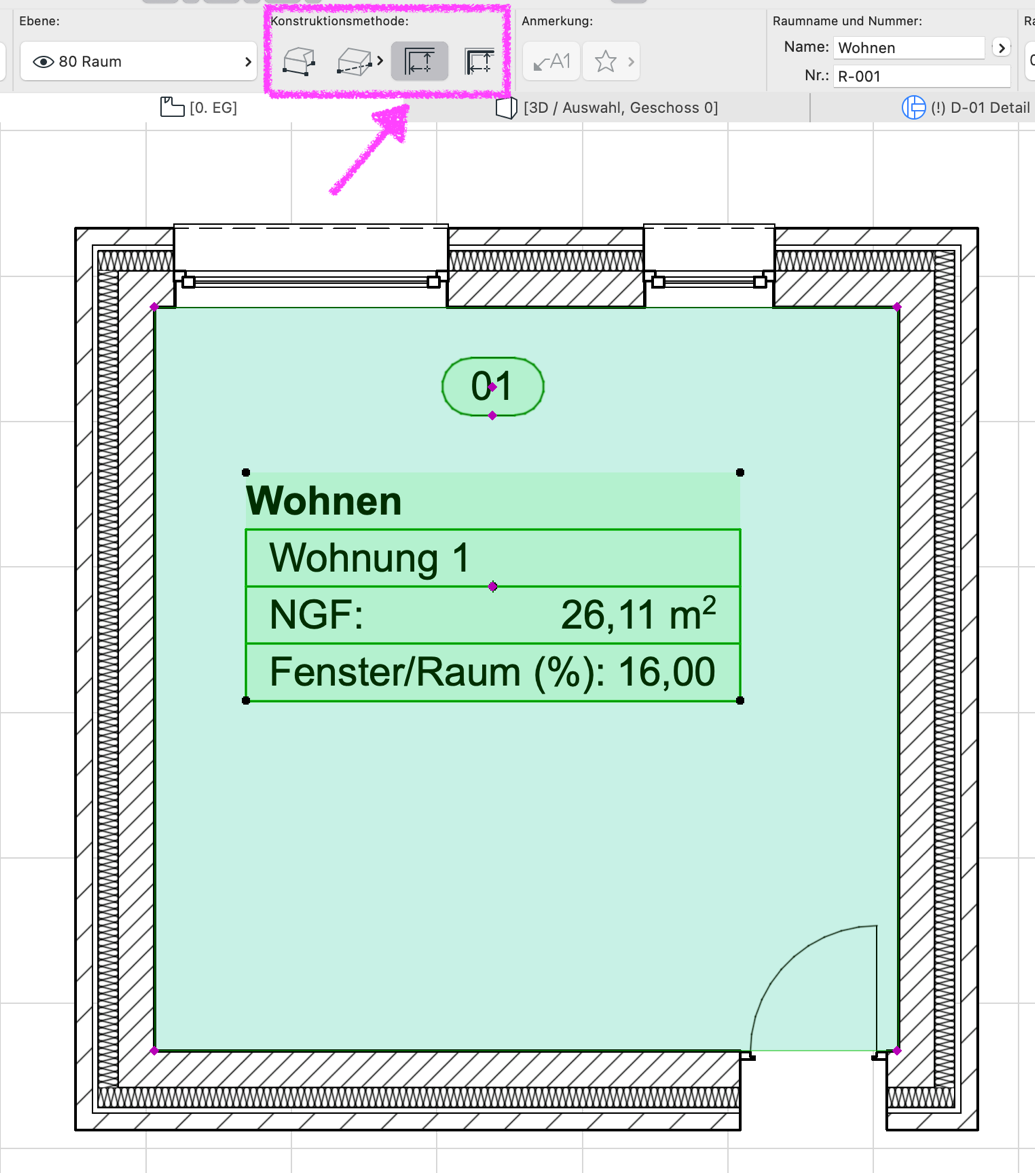Select the reference line zone construction method
The width and height of the screenshot is (1035, 1173).
pyautogui.click(x=479, y=61)
